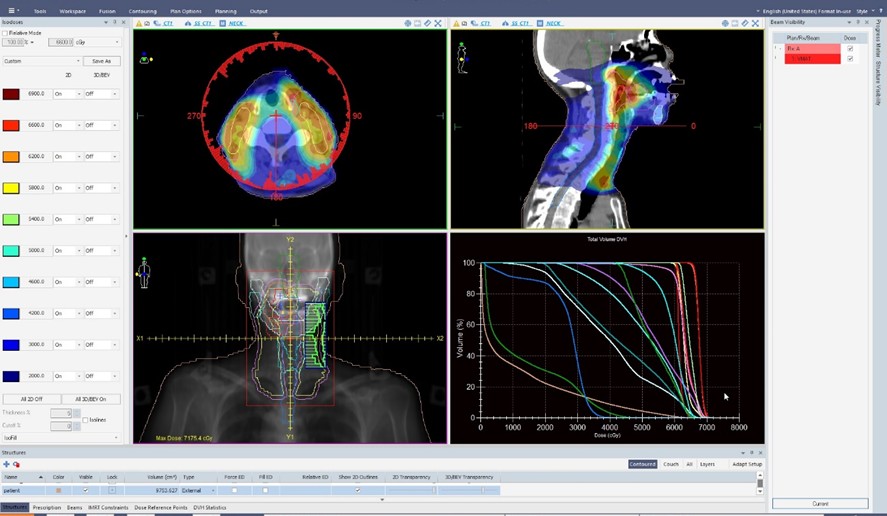Uncheck Dose checkbox for Rx A
Screen dimensions: 887x516
850,48
